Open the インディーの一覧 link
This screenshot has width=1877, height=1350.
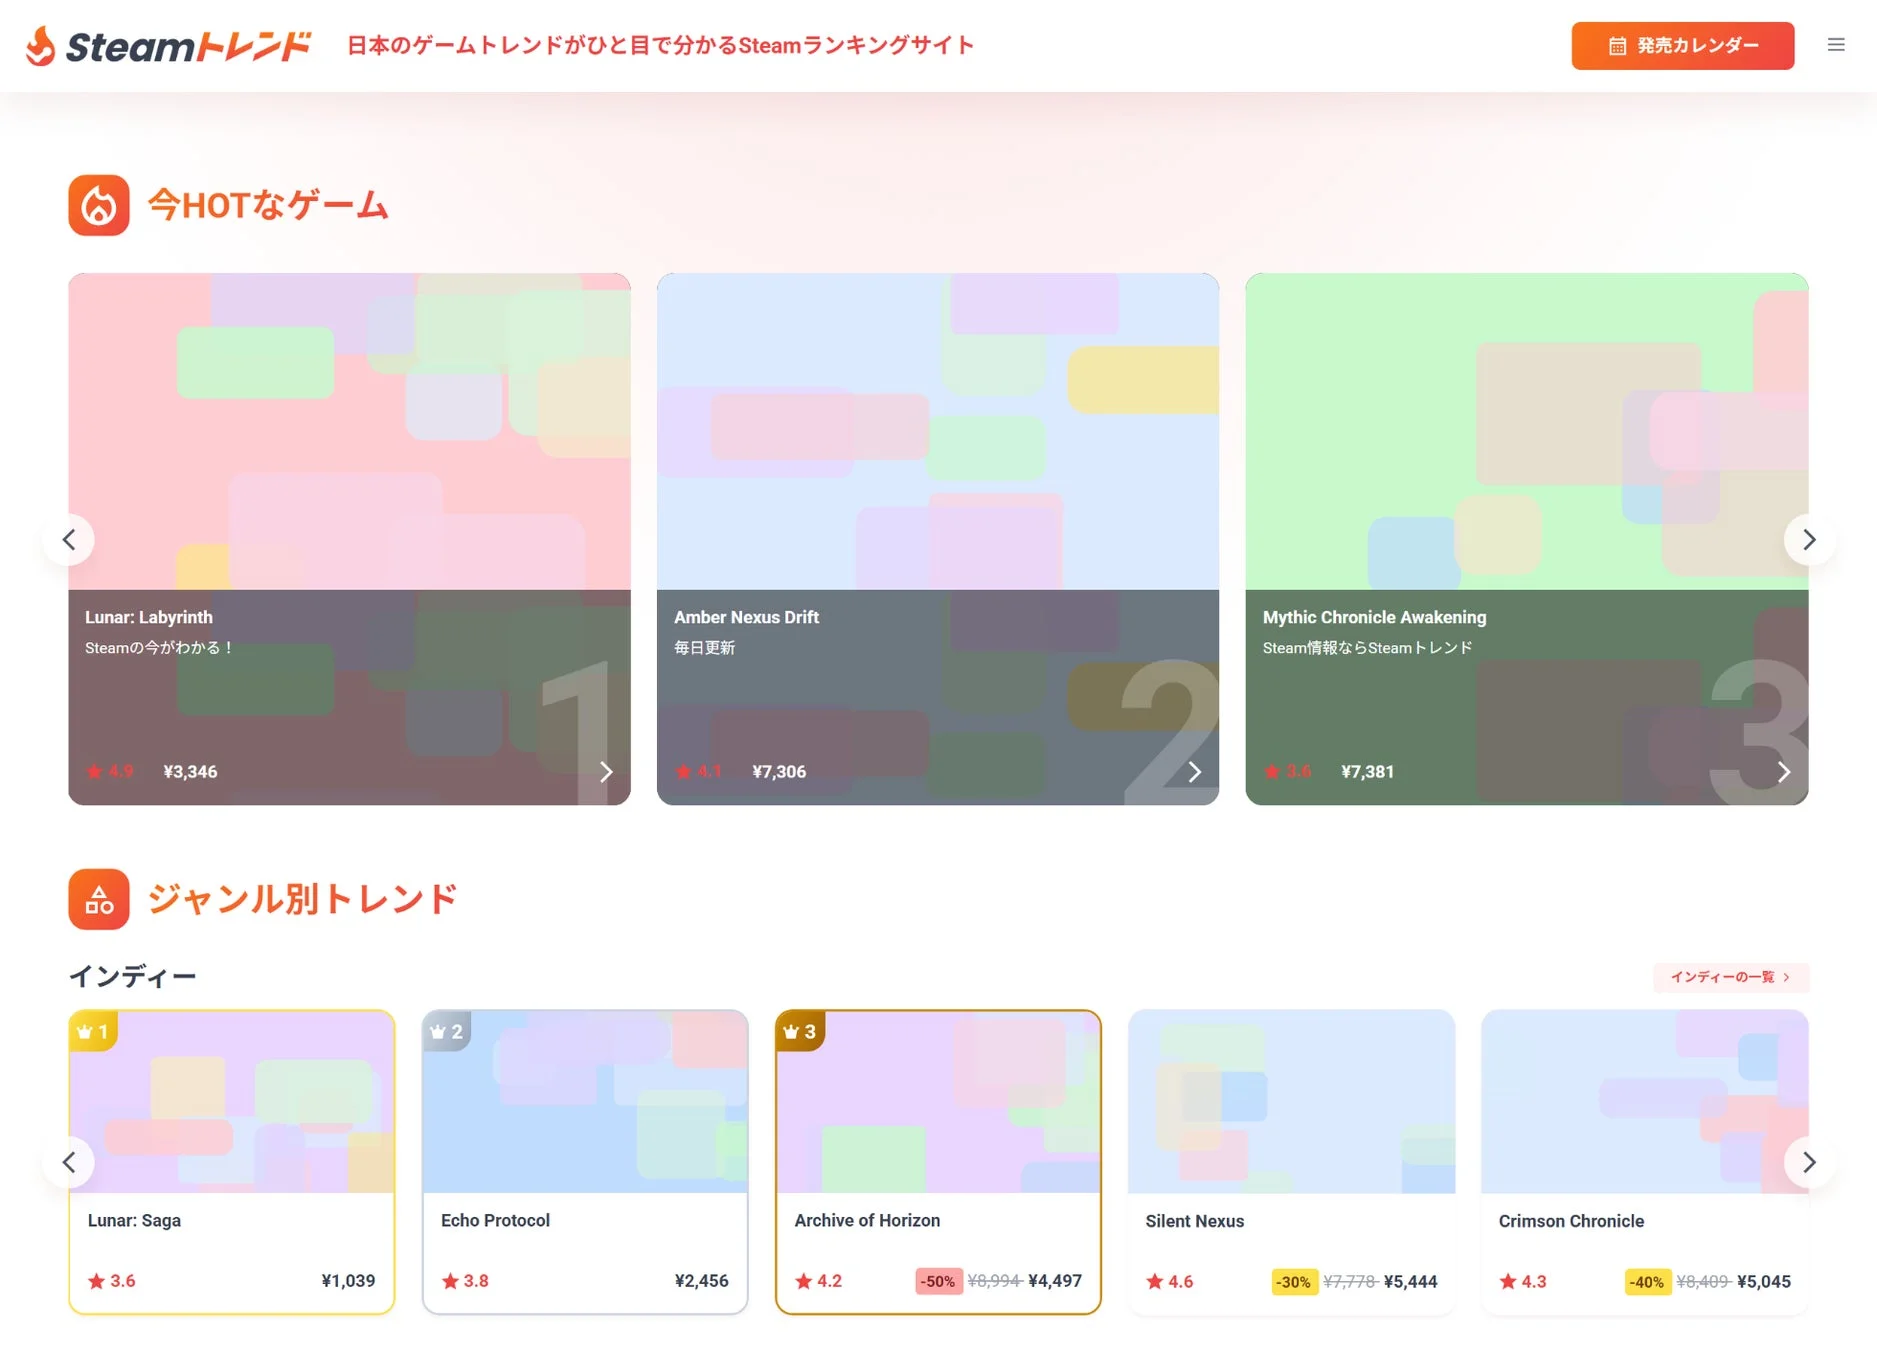tap(1730, 977)
